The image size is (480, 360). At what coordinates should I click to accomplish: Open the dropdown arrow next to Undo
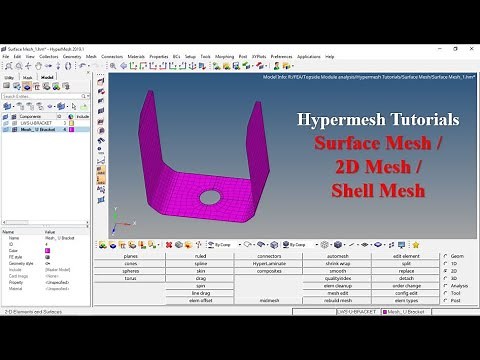coord(89,66)
